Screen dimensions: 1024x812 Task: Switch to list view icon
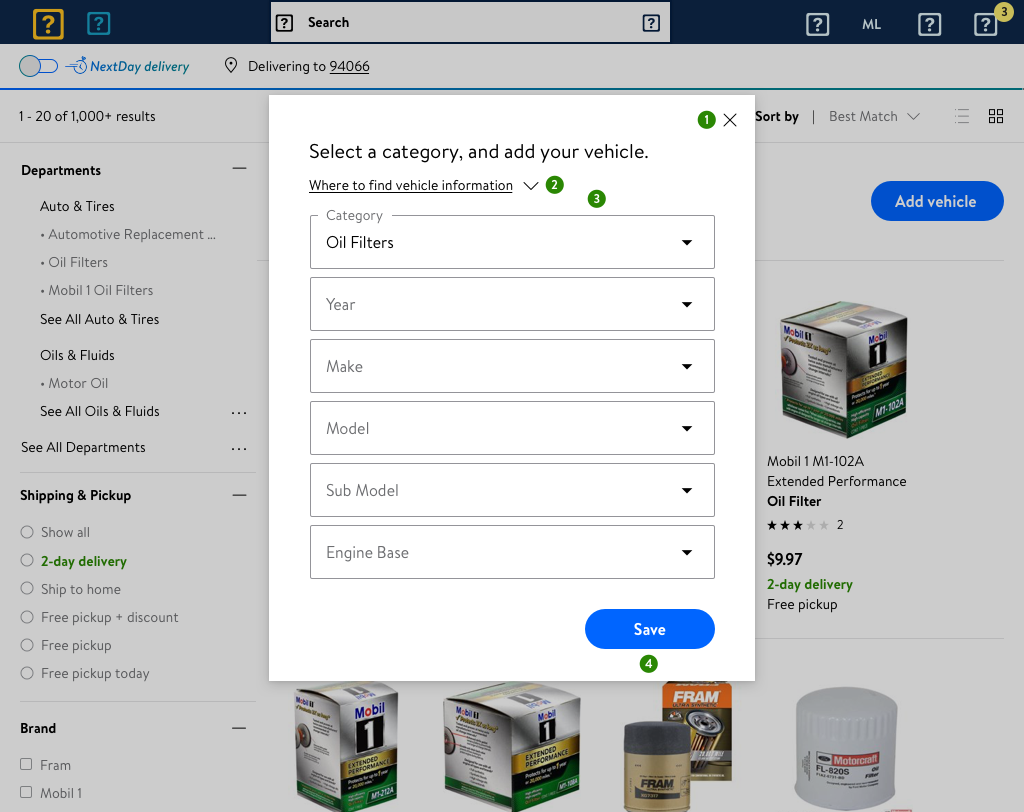961,116
